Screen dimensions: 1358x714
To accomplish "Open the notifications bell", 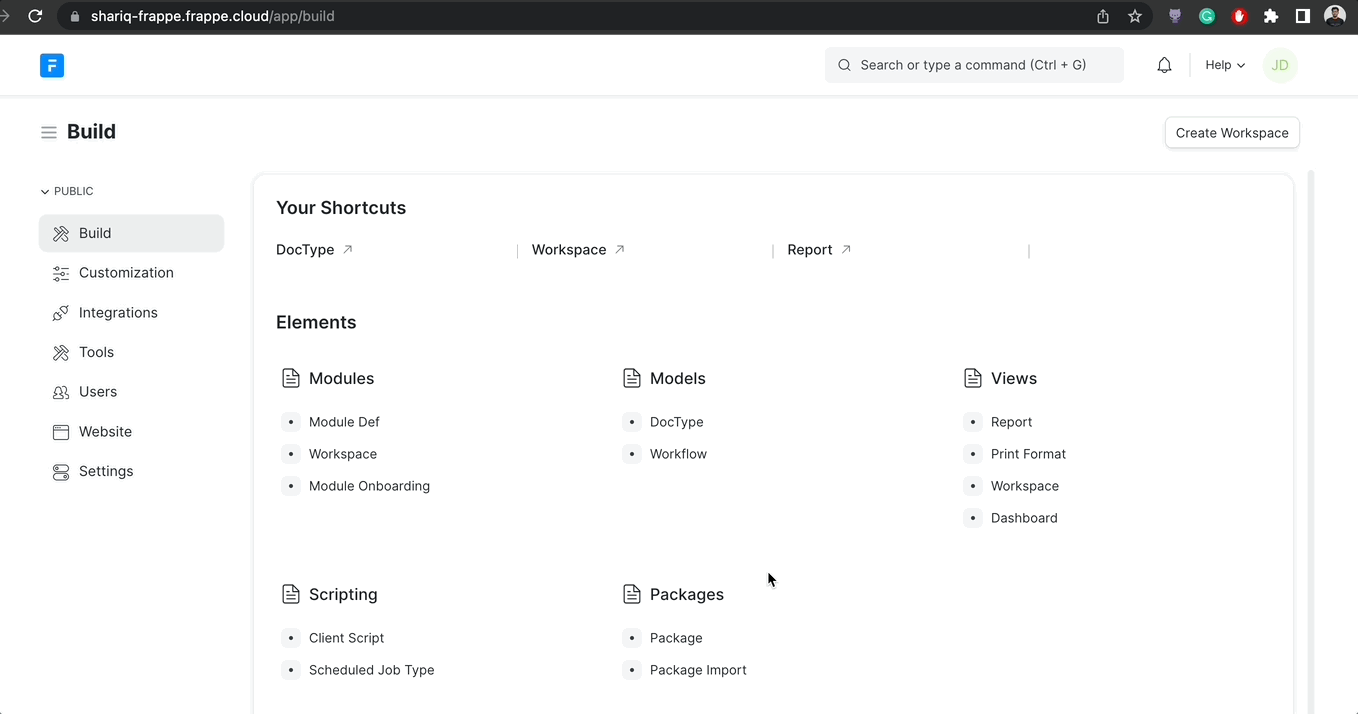I will (x=1164, y=65).
